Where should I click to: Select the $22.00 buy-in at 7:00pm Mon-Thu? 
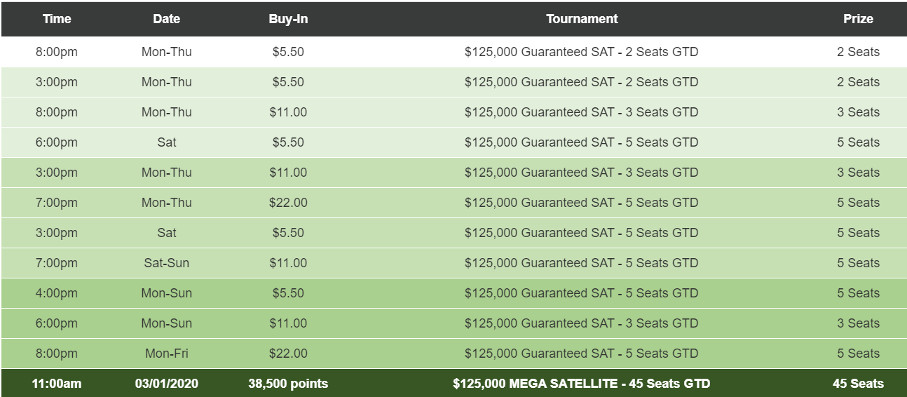point(288,203)
